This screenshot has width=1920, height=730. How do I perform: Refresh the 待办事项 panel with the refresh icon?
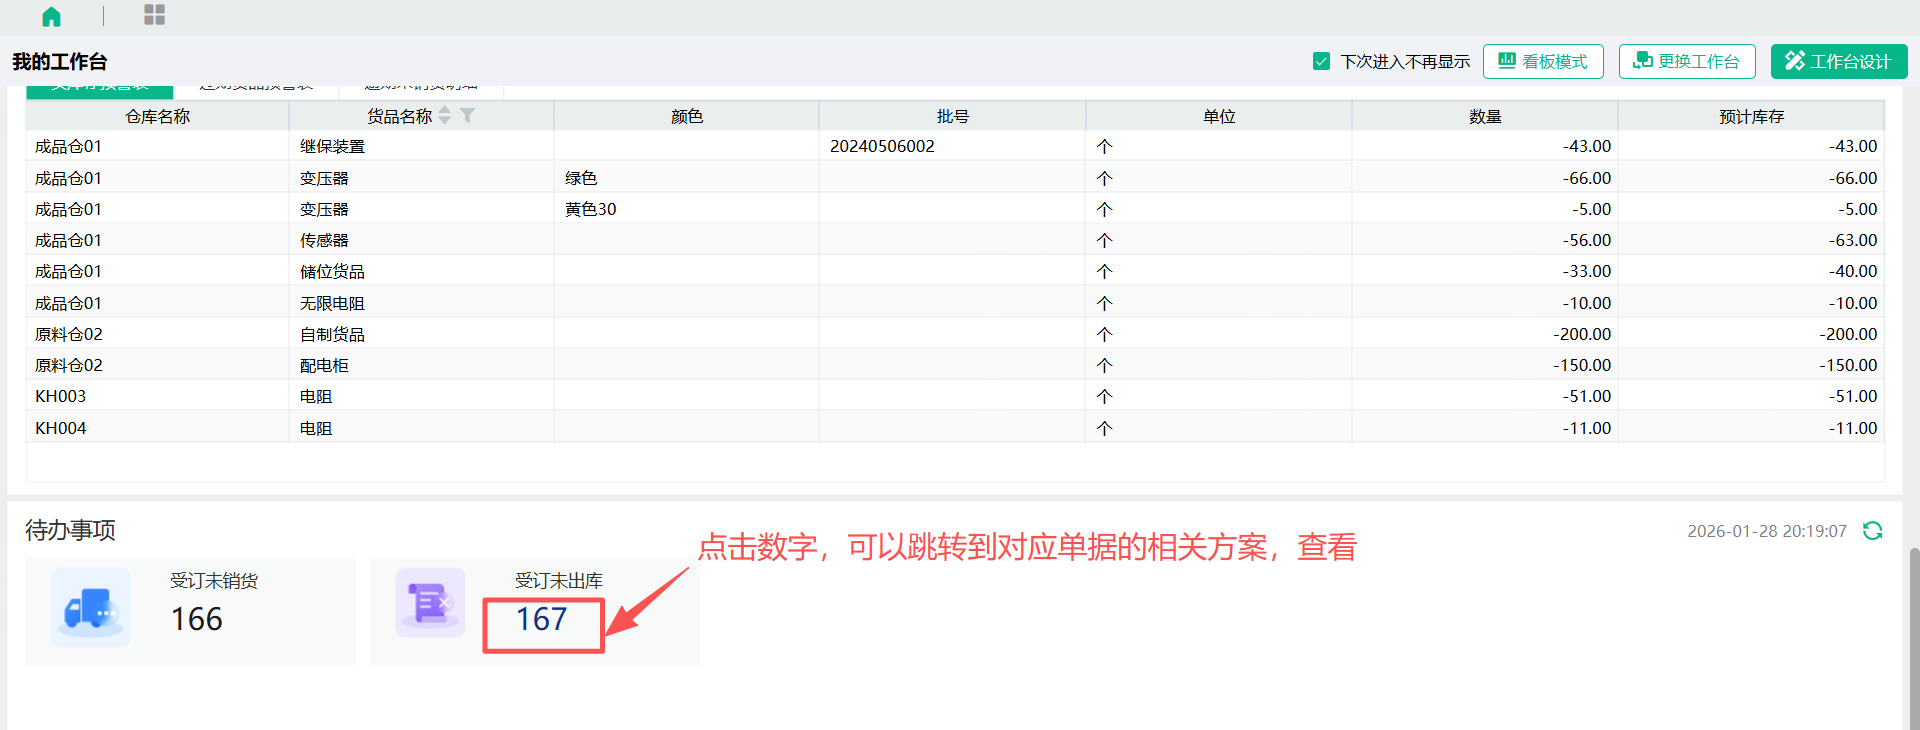click(1872, 531)
